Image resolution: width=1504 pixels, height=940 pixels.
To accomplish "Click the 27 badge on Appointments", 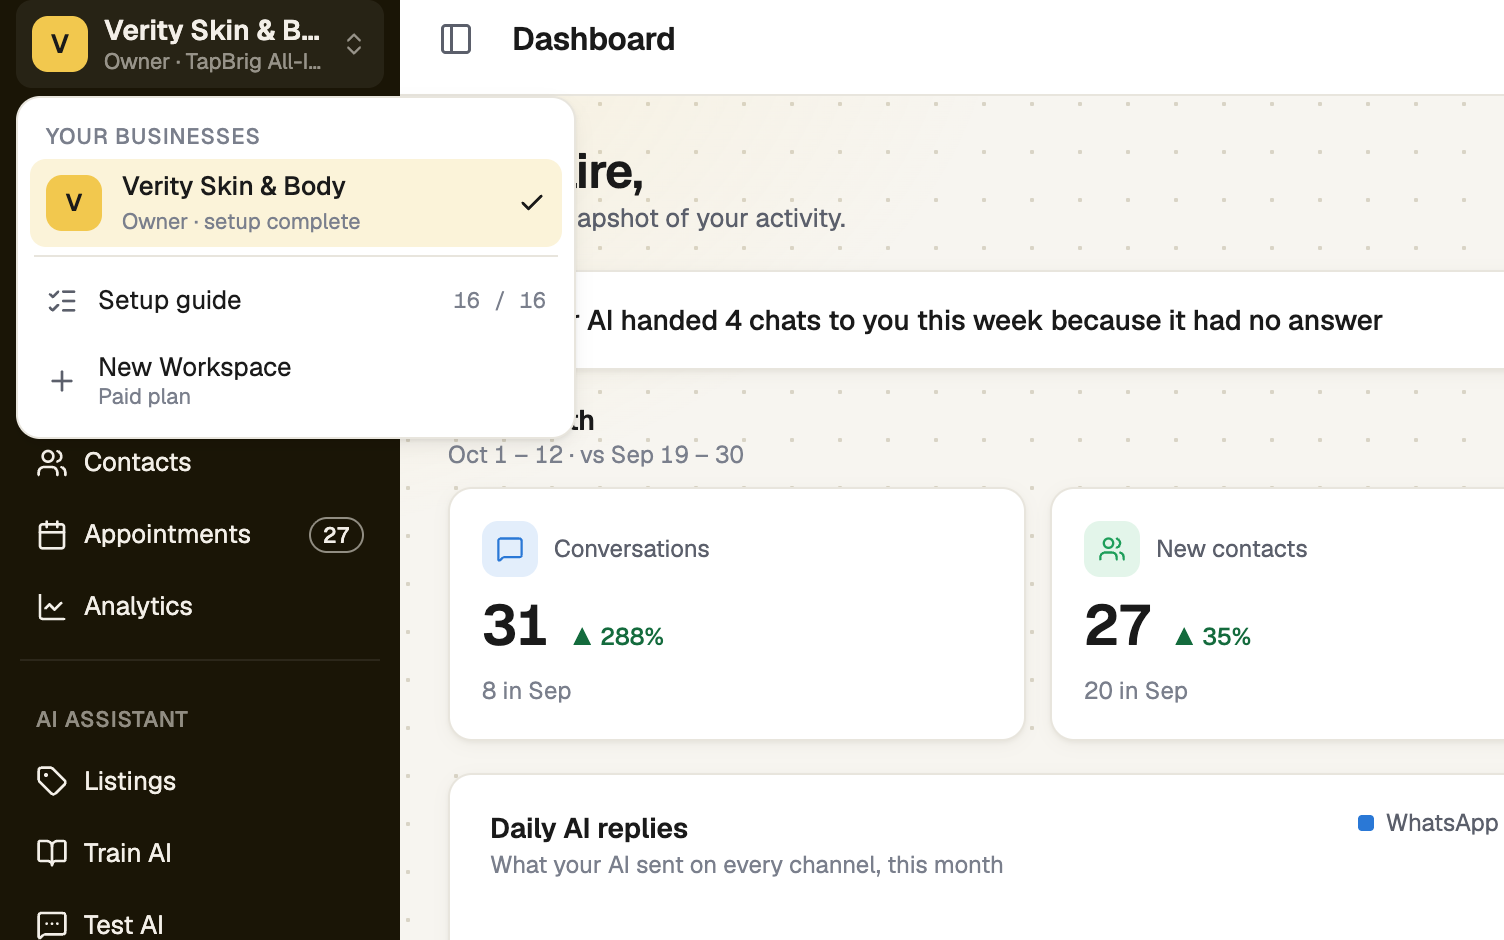I will pos(336,535).
